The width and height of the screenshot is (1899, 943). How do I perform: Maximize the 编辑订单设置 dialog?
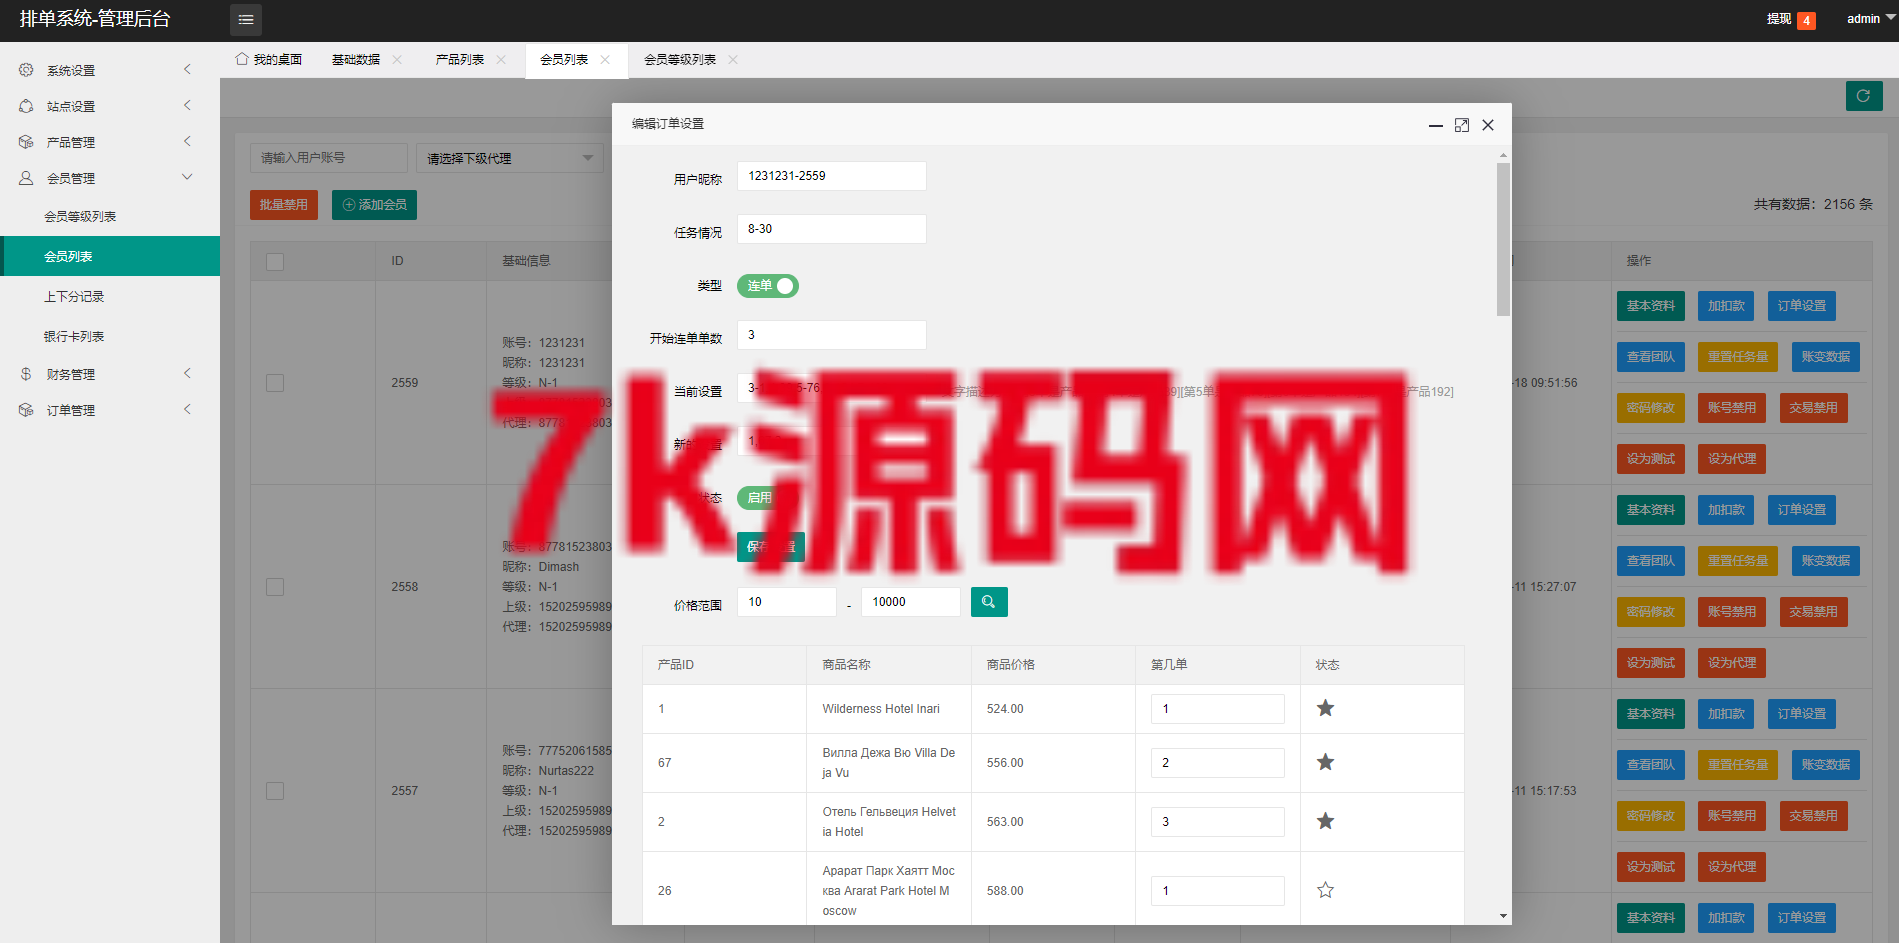[x=1462, y=125]
